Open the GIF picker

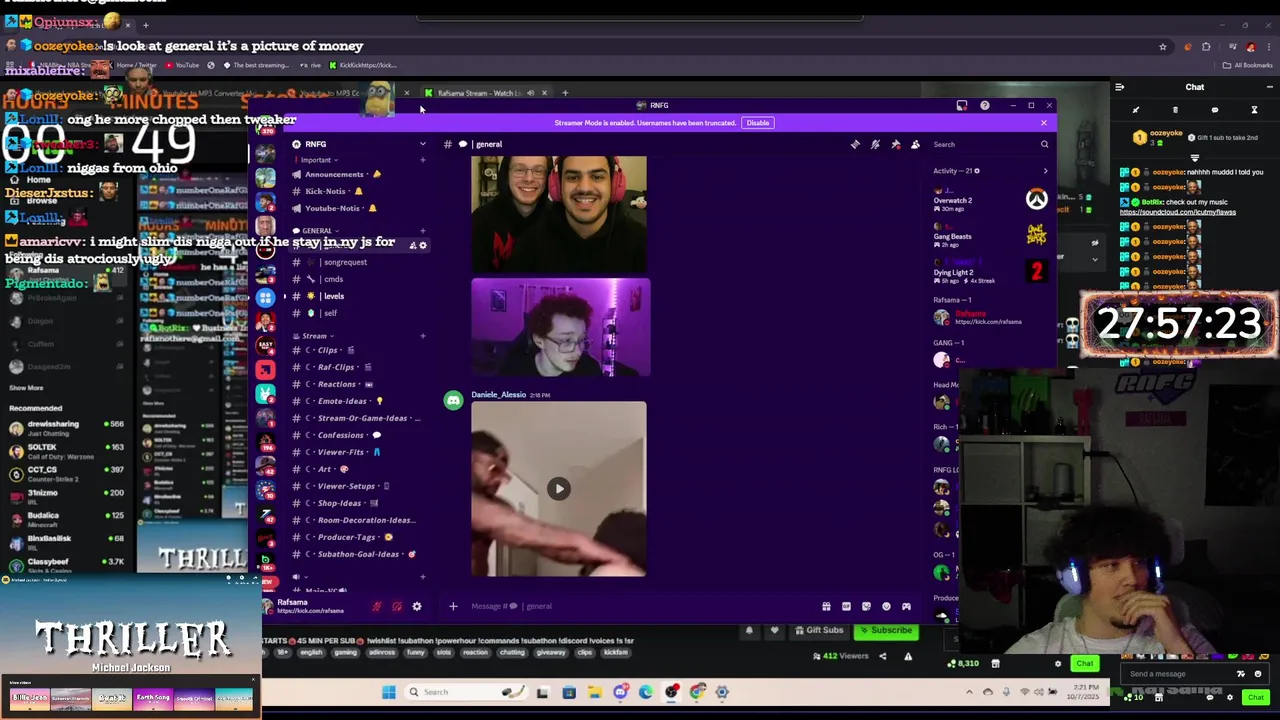[x=846, y=606]
